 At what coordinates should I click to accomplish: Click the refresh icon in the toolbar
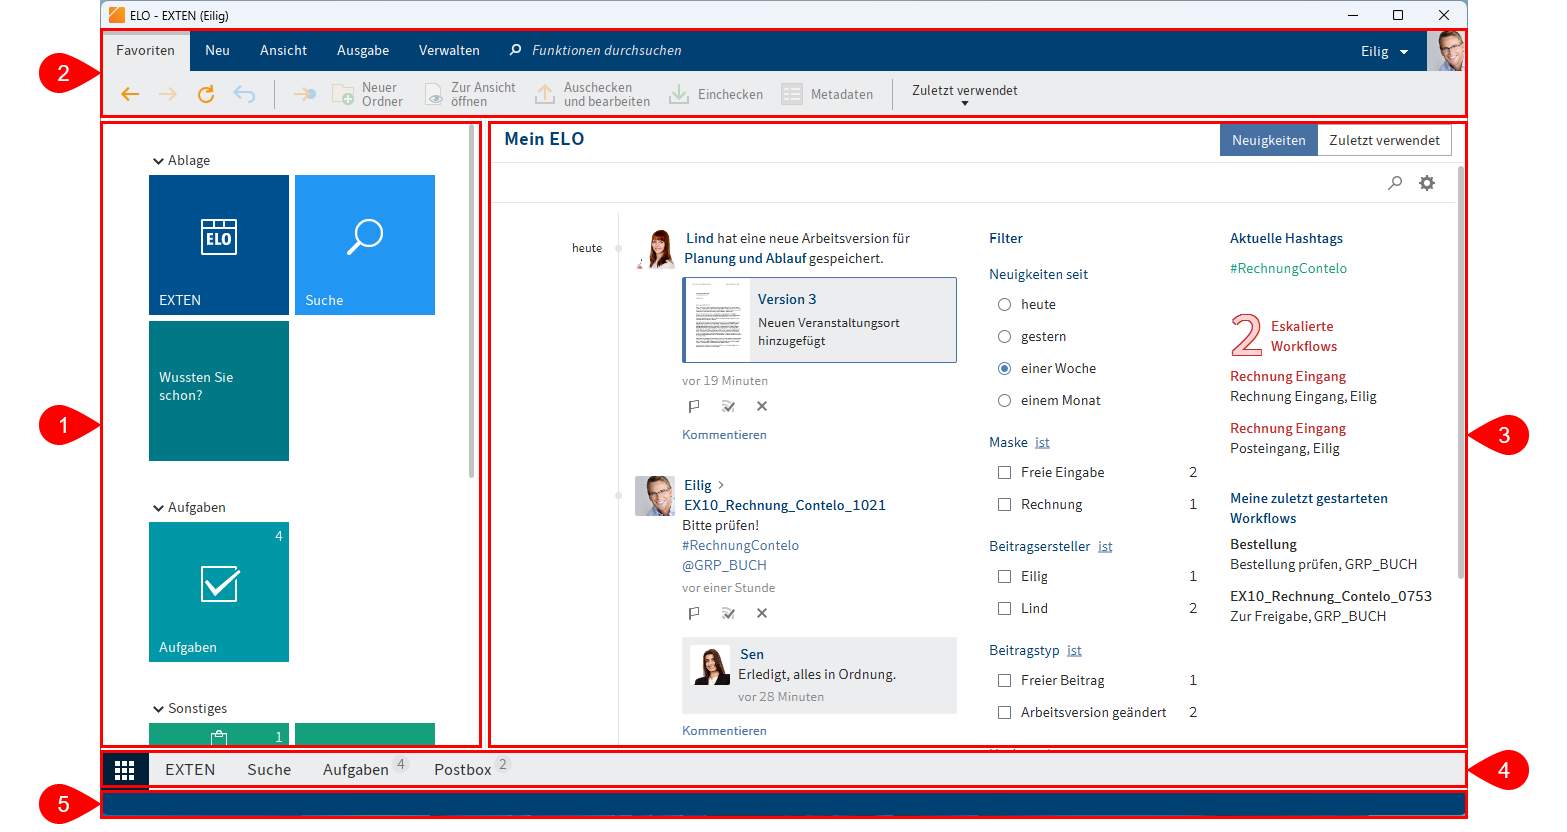coord(206,94)
